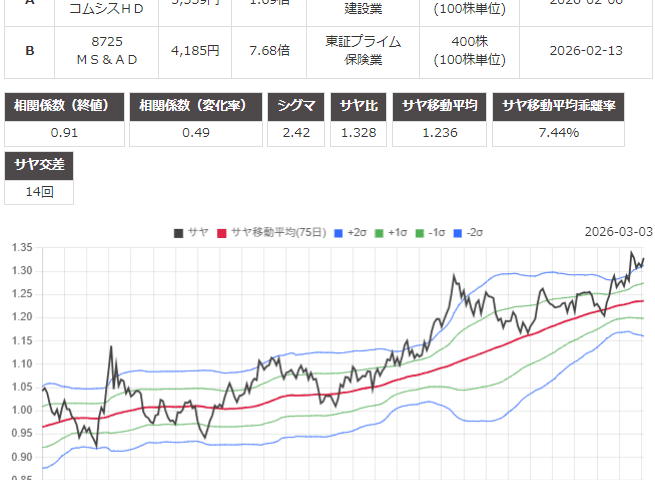The width and height of the screenshot is (655, 480).
Task: Hide the -2σ band via legend
Action: point(469,233)
